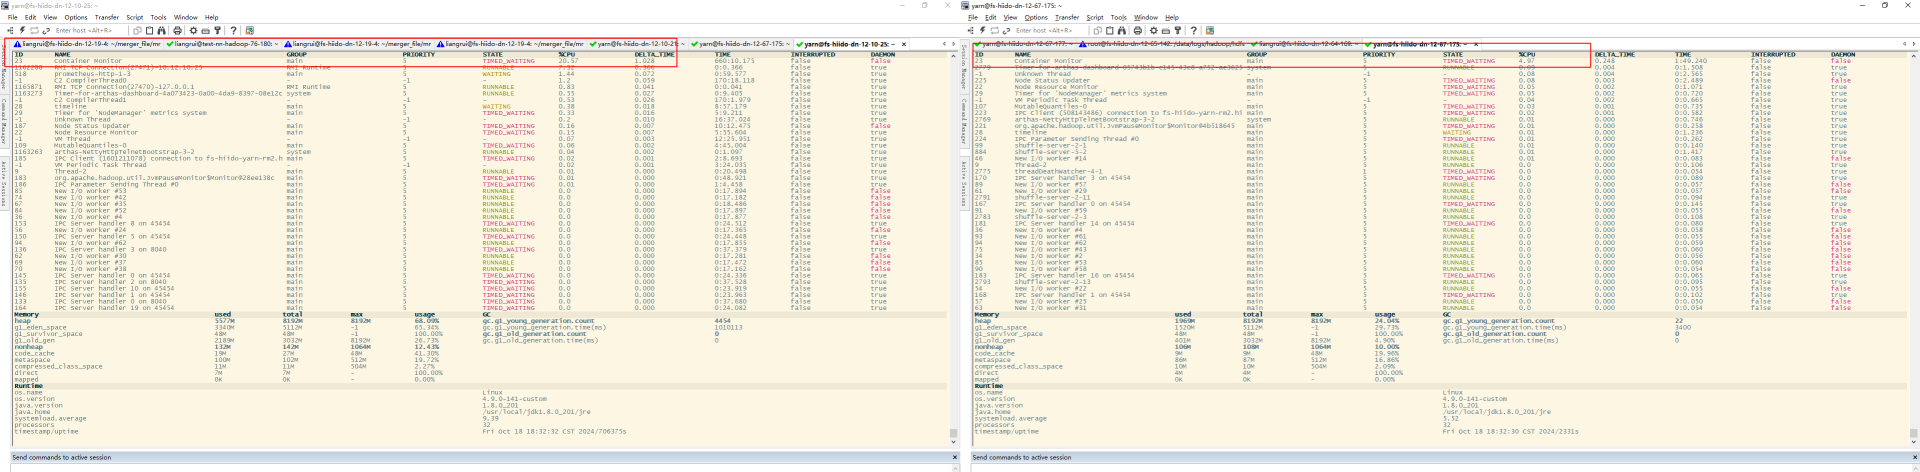
Task: Click Reconnect icon in right window toolbar
Action: (x=994, y=30)
